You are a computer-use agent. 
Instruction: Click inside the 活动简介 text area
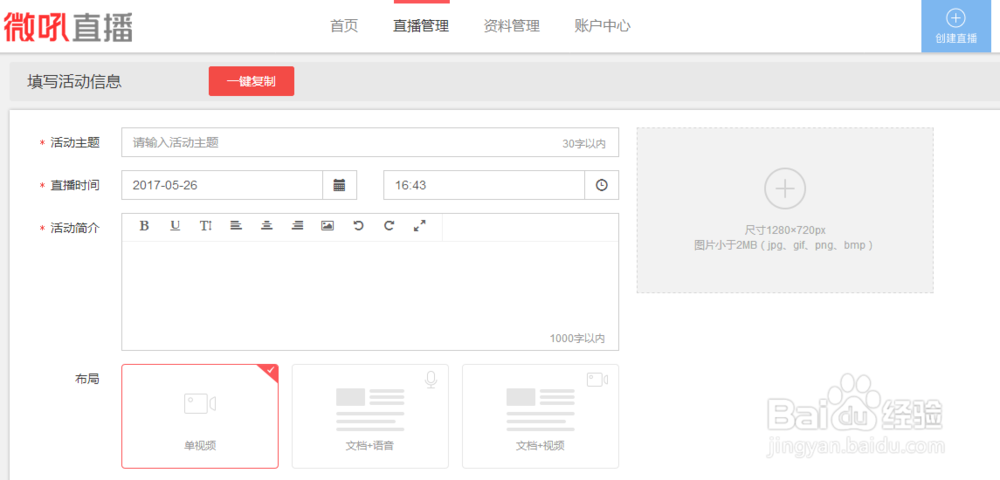click(370, 295)
